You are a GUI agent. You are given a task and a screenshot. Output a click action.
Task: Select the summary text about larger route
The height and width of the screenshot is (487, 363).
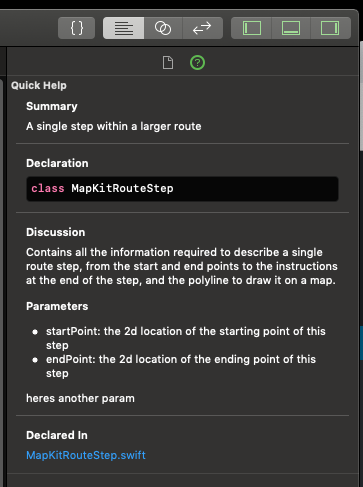tap(114, 127)
